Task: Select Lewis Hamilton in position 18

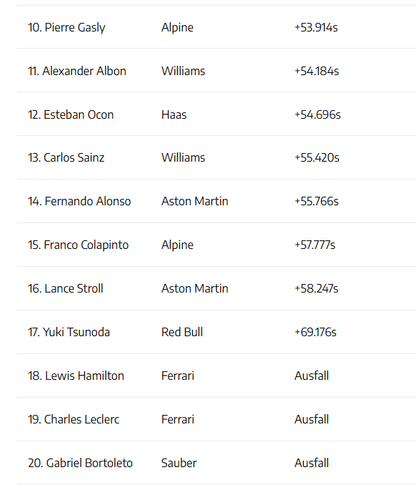Action: (x=76, y=376)
